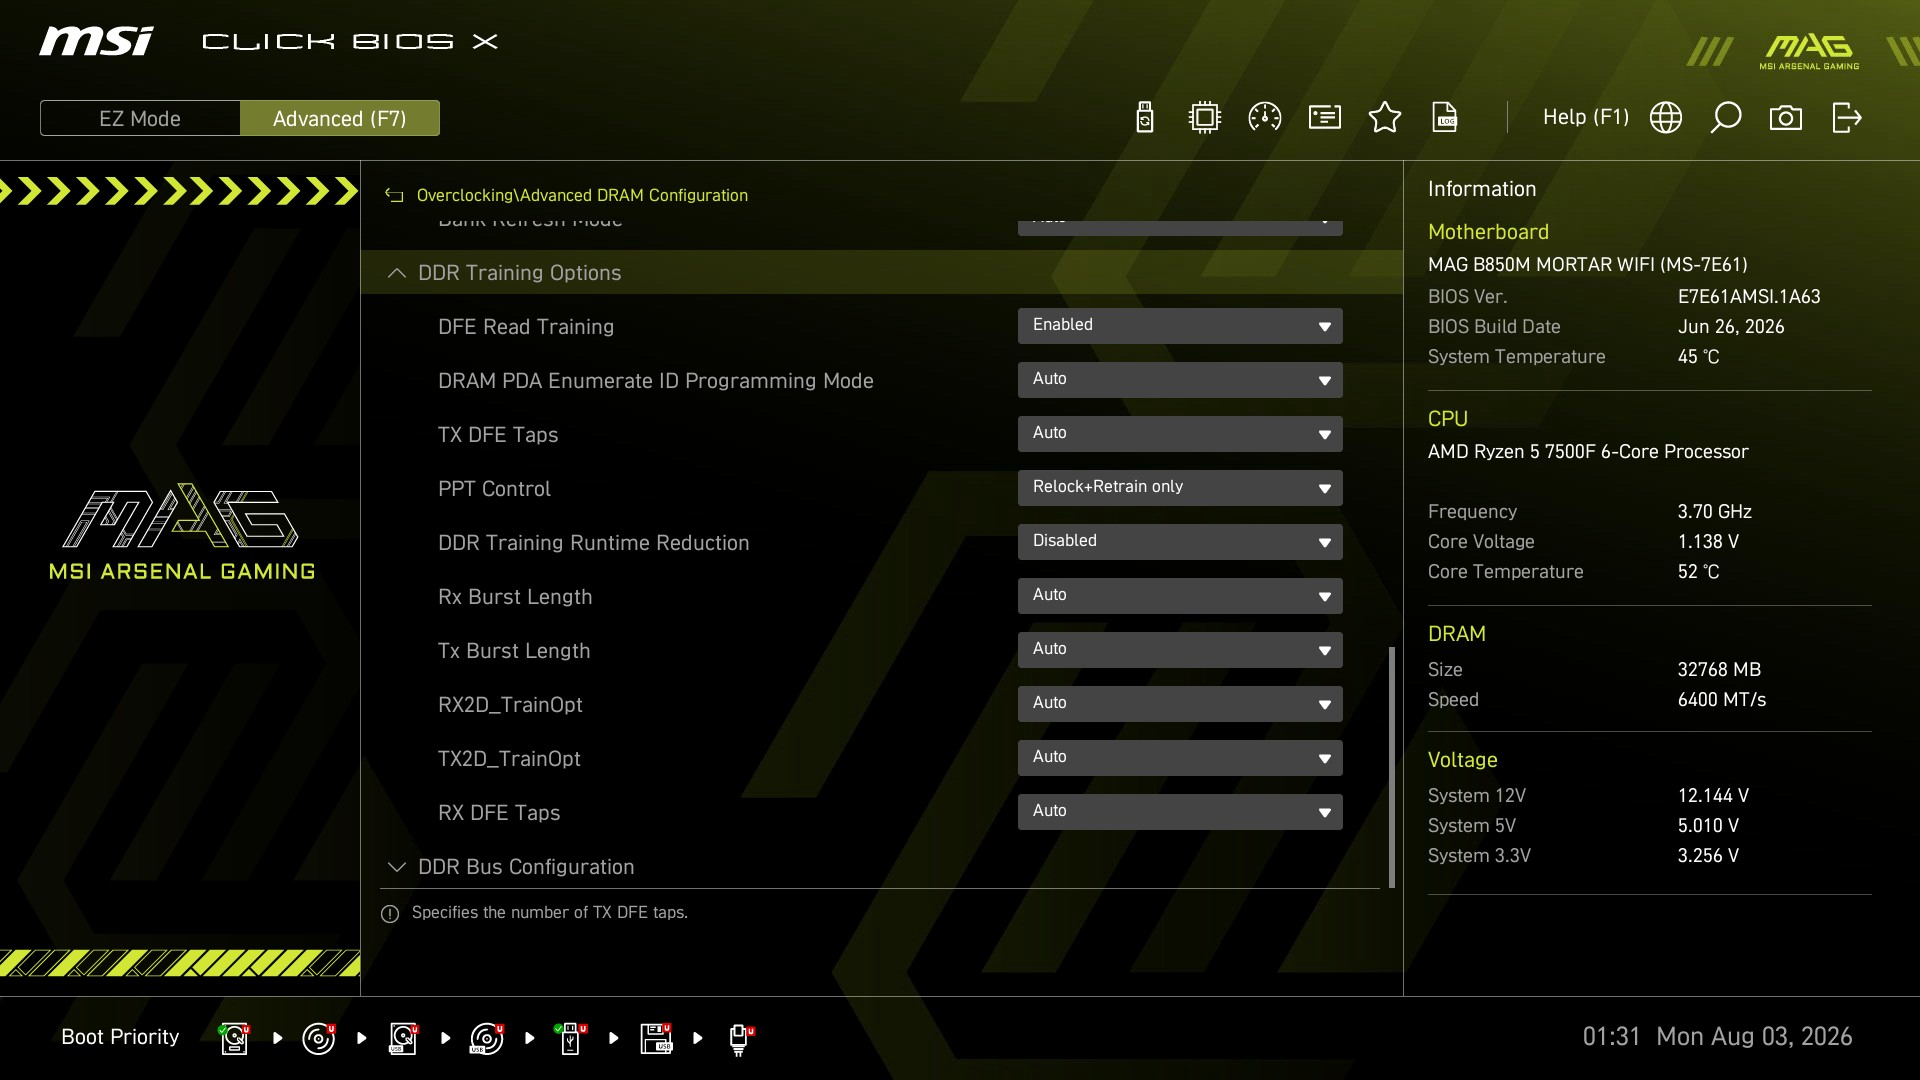Image resolution: width=1920 pixels, height=1080 pixels.
Task: Open TX DFE Taps dropdown
Action: [x=1180, y=434]
